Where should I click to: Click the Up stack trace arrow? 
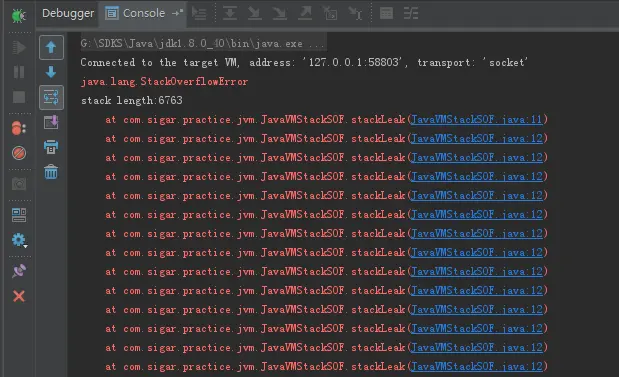pyautogui.click(x=51, y=47)
